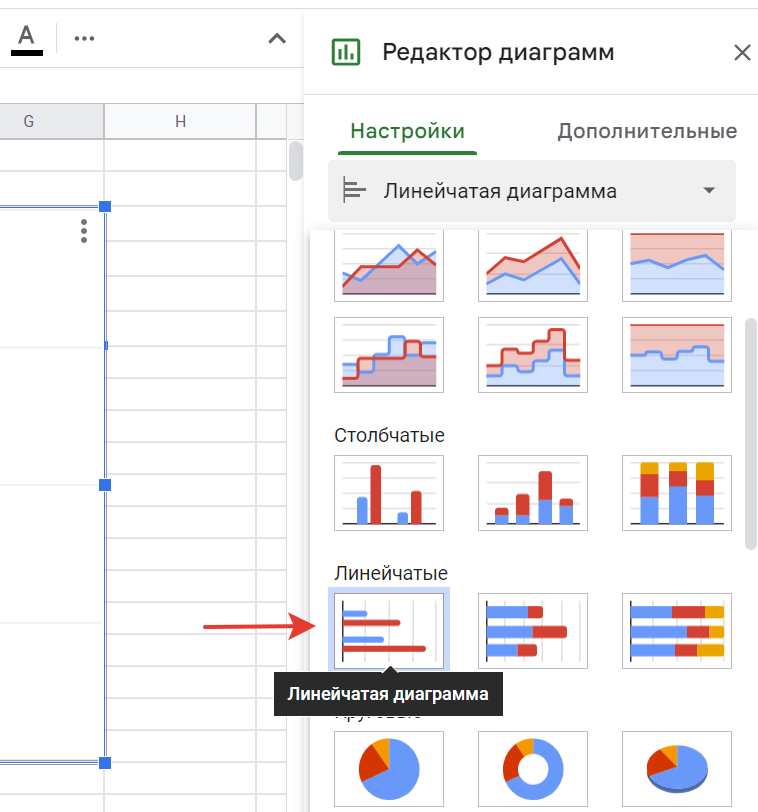The height and width of the screenshot is (812, 758).
Task: Collapse the toolbar with the chevron arrow
Action: point(277,39)
